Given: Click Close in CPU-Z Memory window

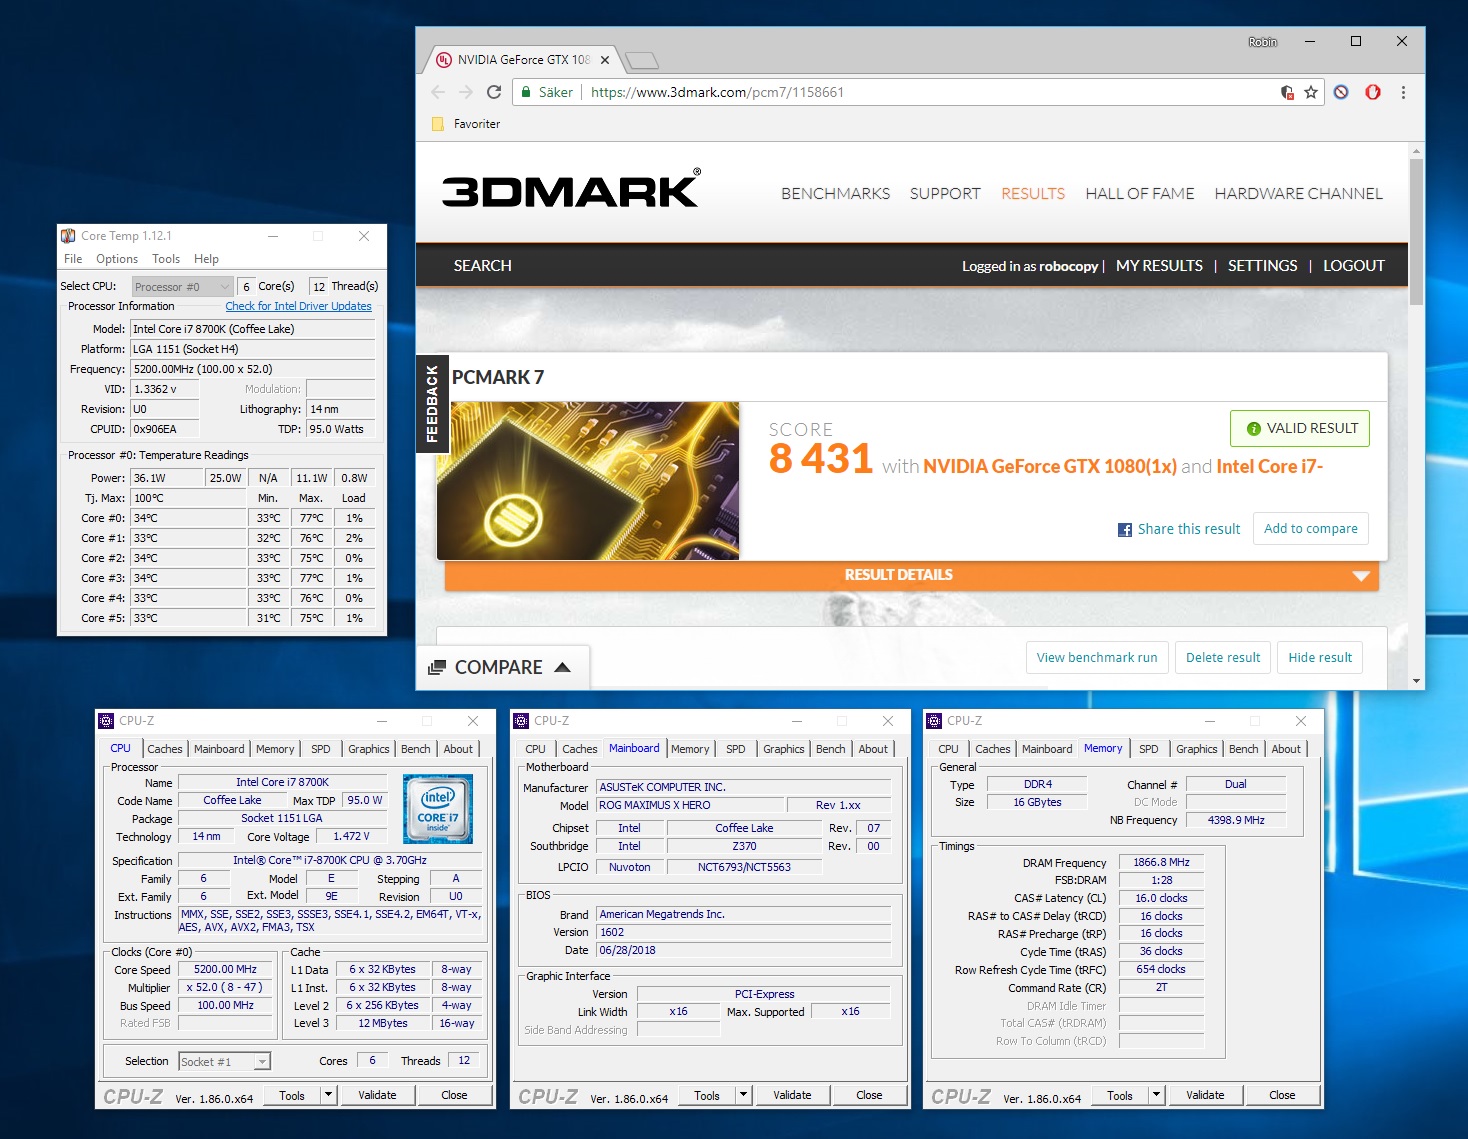Looking at the screenshot, I should click(x=1282, y=1095).
